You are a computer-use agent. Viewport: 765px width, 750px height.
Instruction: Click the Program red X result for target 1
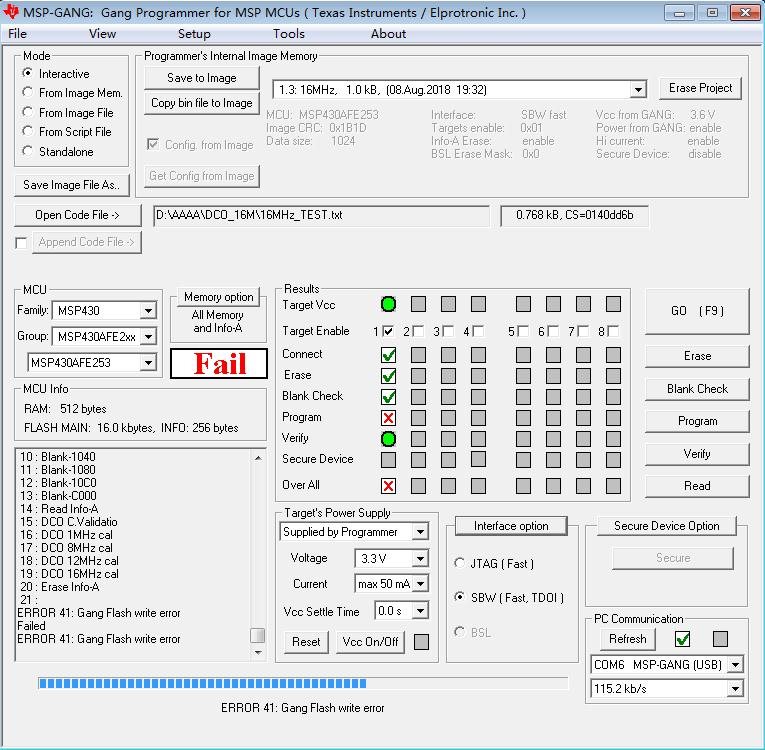[388, 418]
